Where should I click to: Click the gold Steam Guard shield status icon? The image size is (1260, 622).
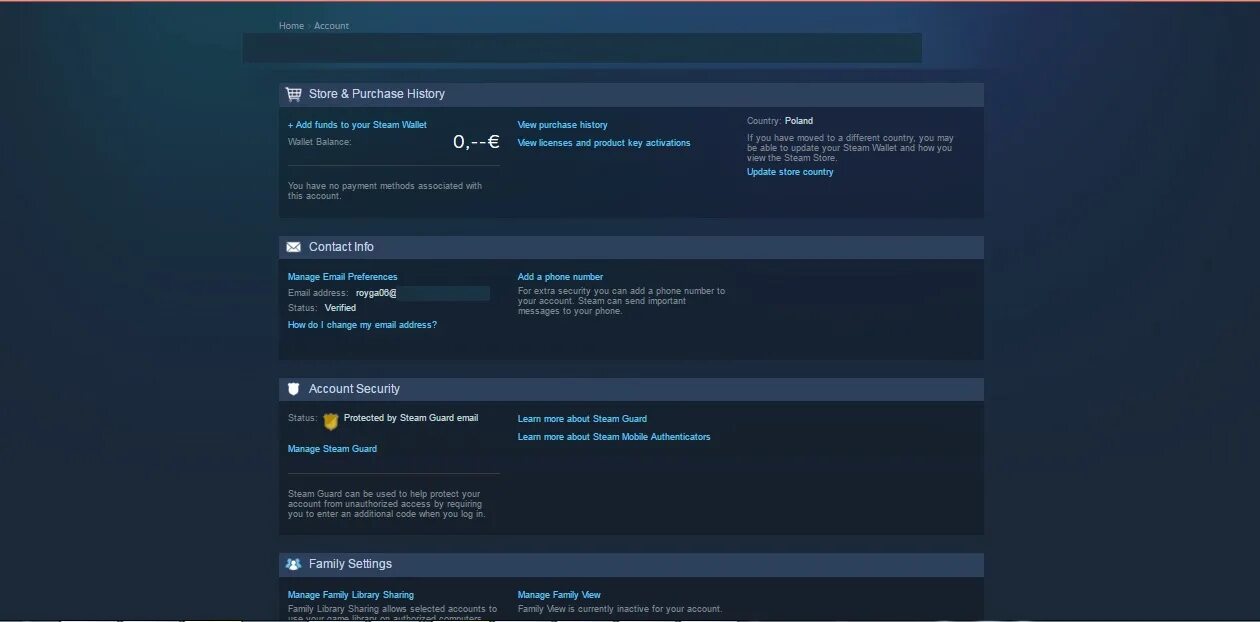click(x=331, y=421)
